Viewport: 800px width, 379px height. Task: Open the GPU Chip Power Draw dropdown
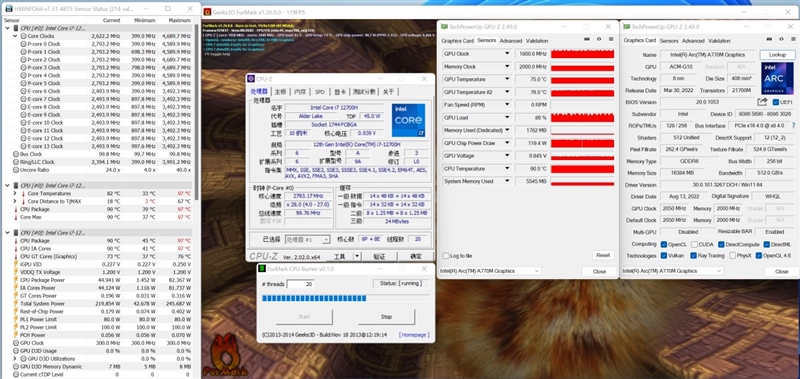click(507, 143)
